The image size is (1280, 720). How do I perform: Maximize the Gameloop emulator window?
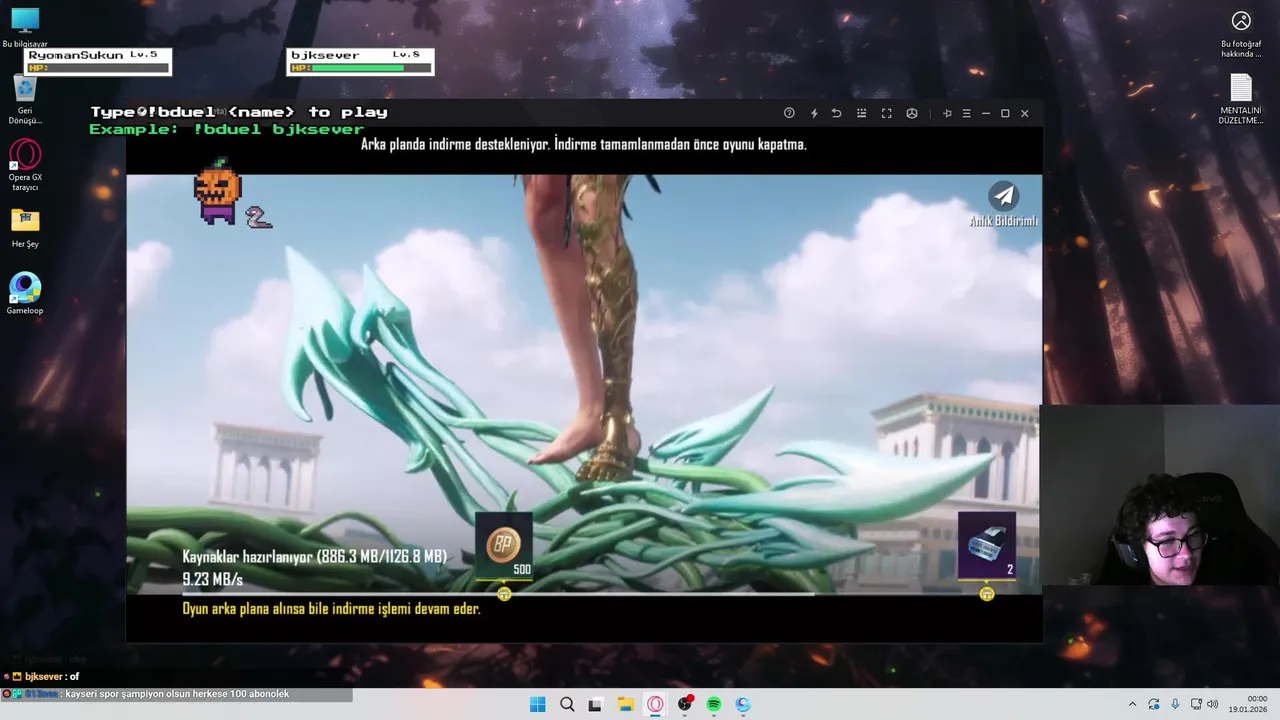click(x=1005, y=113)
